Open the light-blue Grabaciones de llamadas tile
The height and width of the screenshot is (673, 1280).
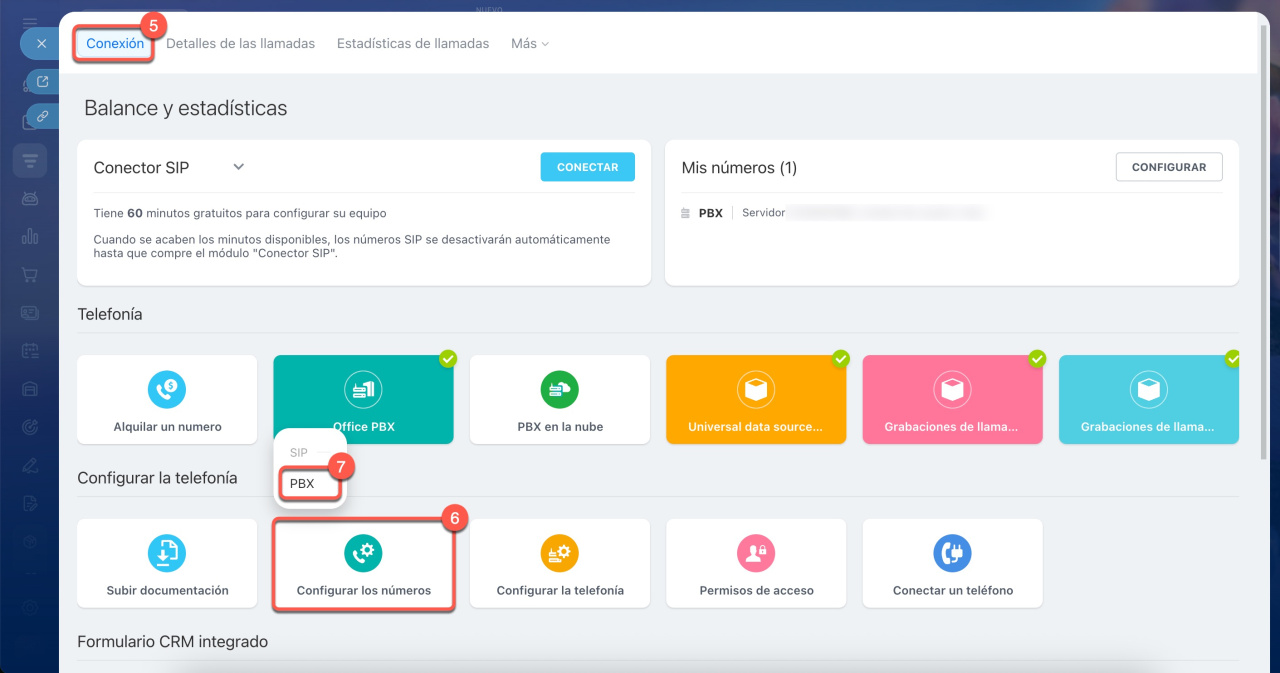click(1147, 400)
